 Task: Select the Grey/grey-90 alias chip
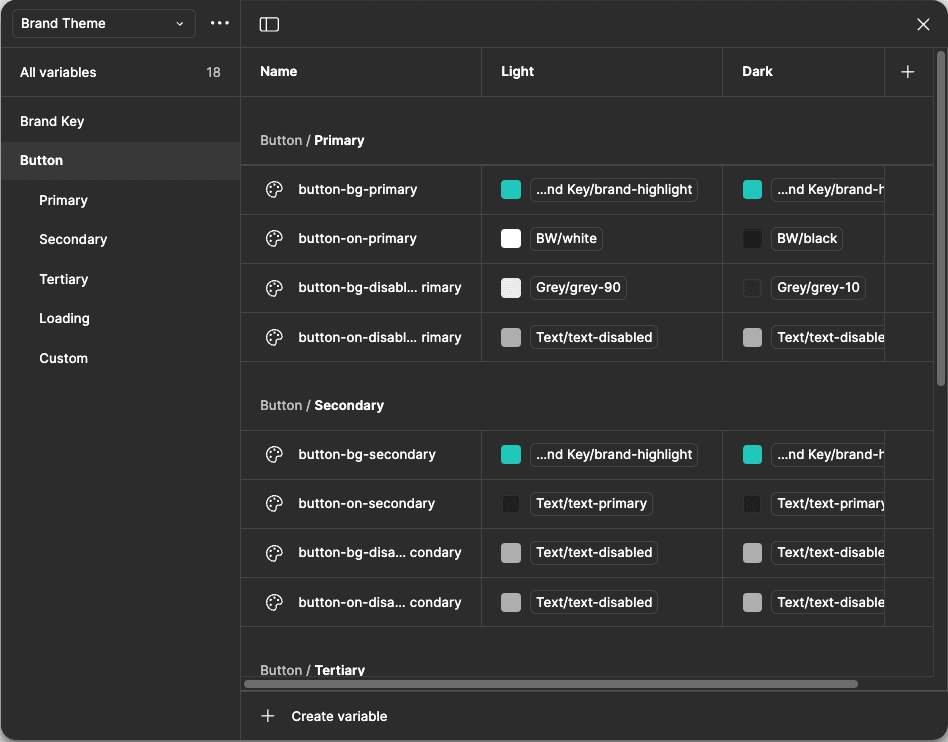pyautogui.click(x=578, y=287)
